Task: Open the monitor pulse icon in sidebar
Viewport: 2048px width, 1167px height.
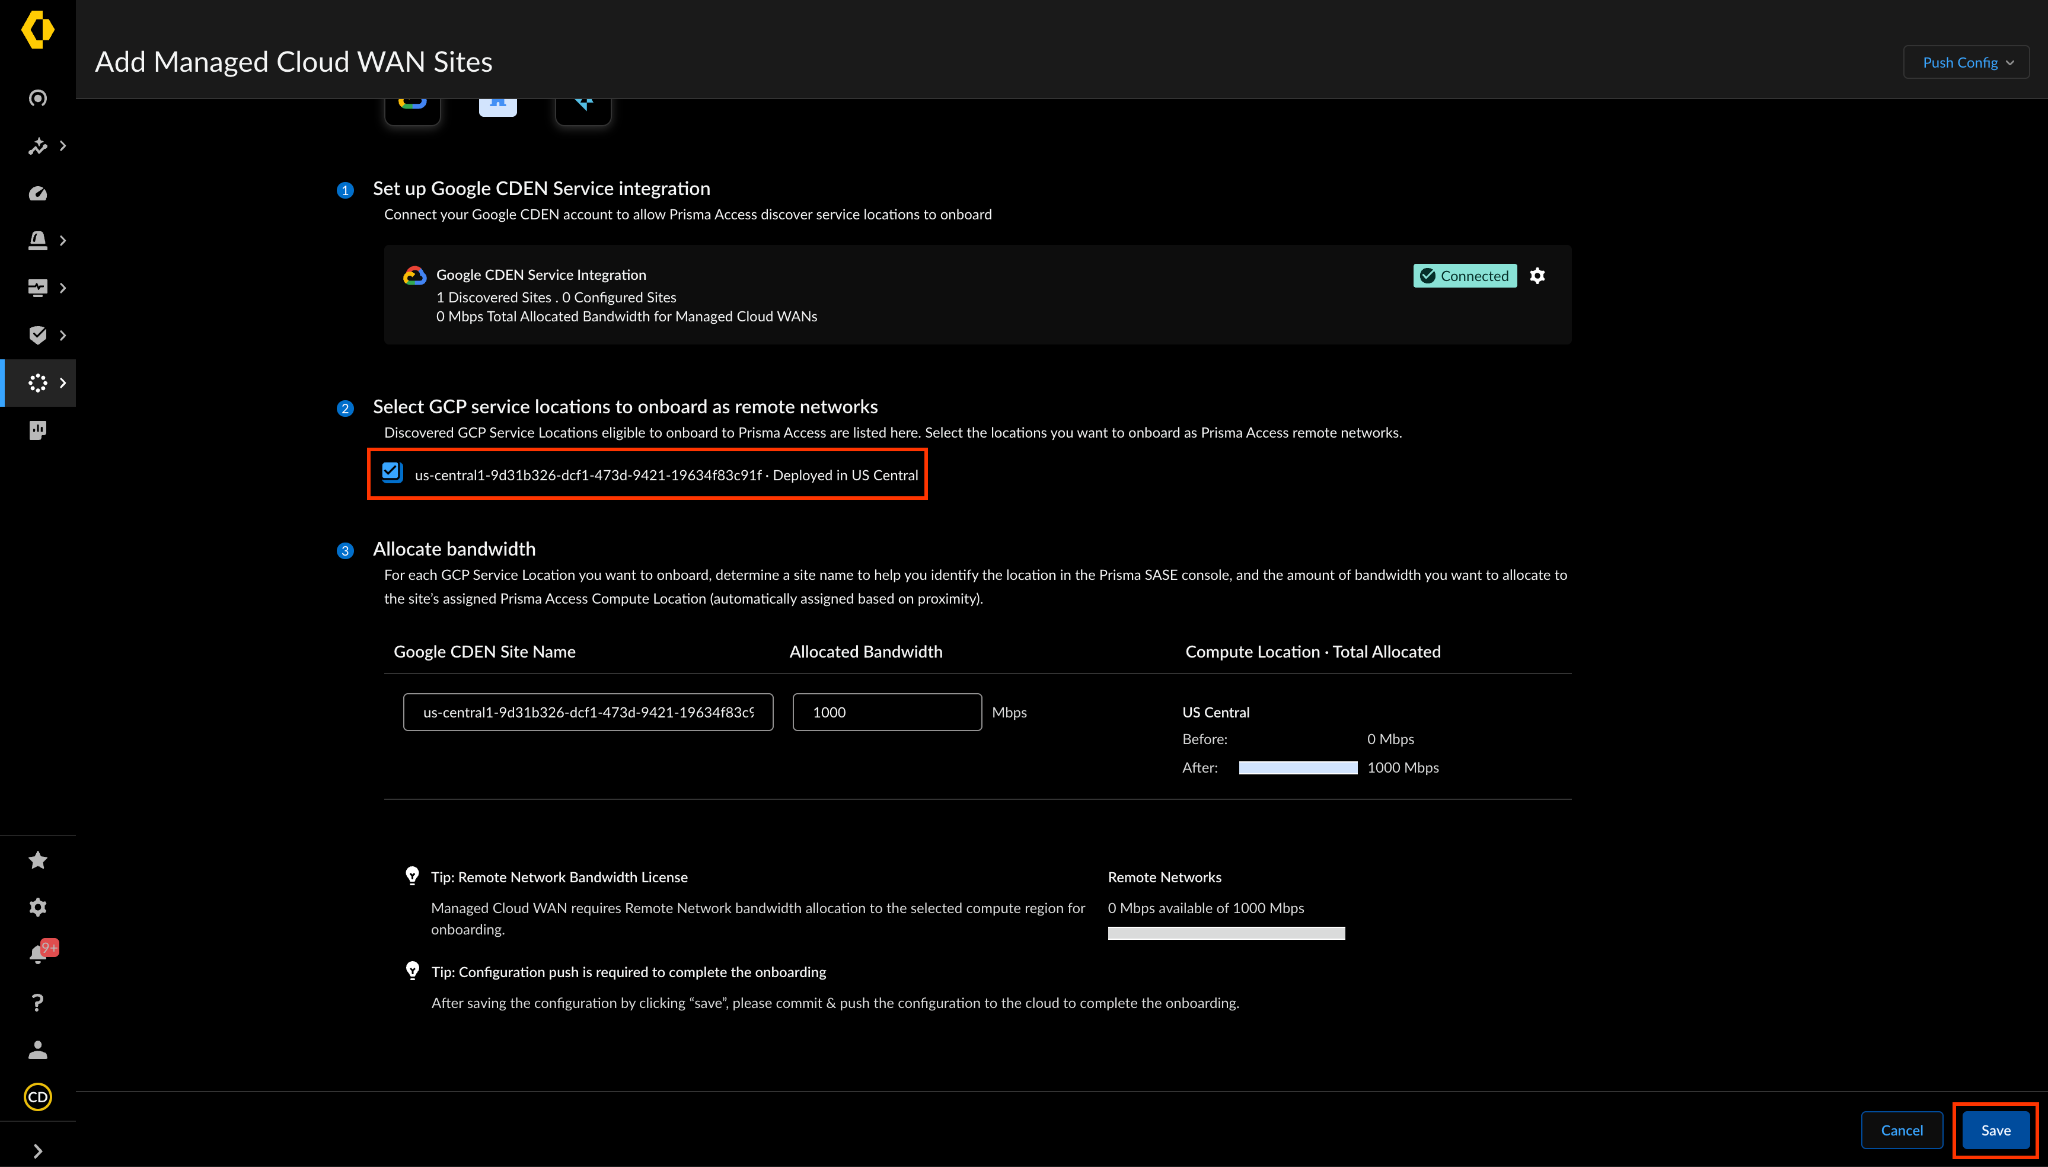Action: 38,288
